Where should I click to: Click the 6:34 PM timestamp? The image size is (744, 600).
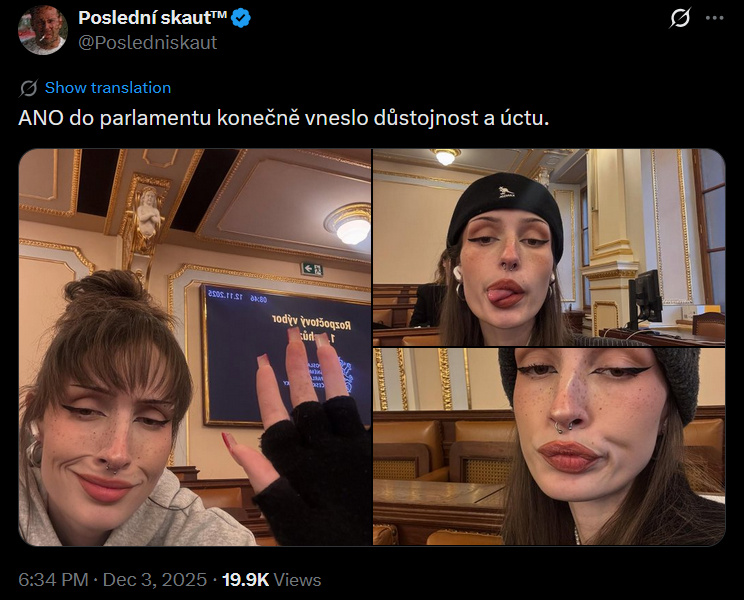[x=53, y=580]
